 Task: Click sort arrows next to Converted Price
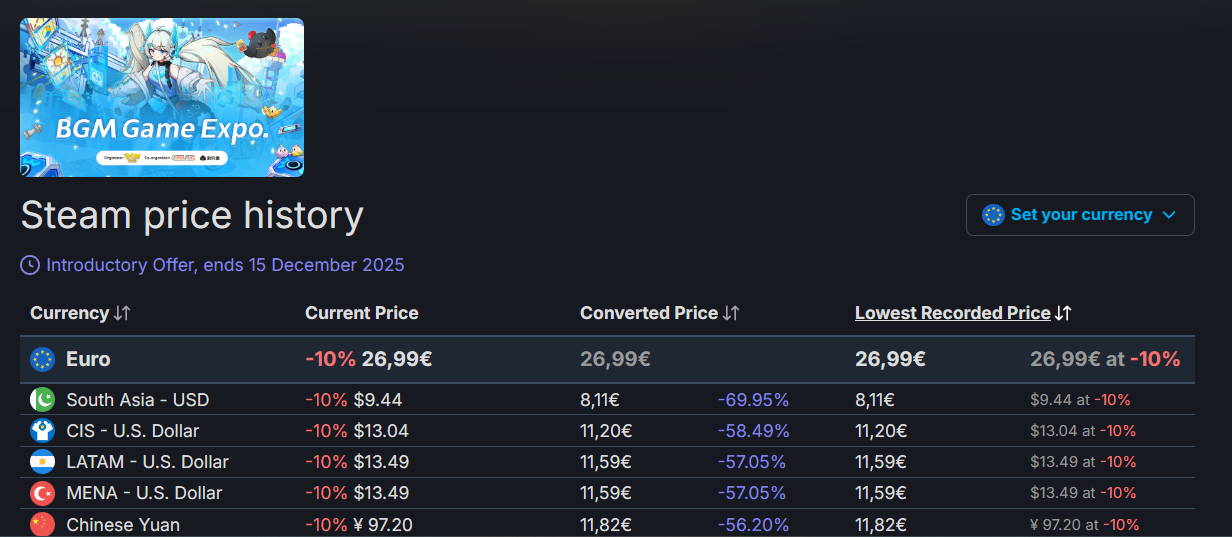tap(731, 313)
